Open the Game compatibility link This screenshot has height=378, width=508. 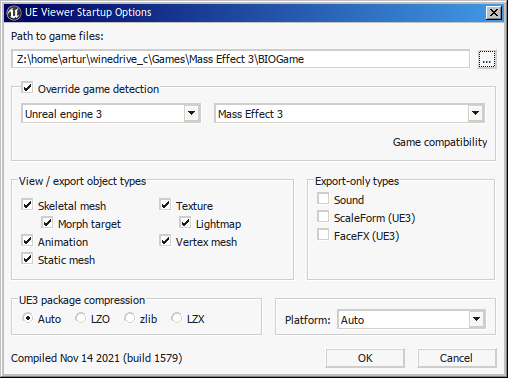coord(440,142)
